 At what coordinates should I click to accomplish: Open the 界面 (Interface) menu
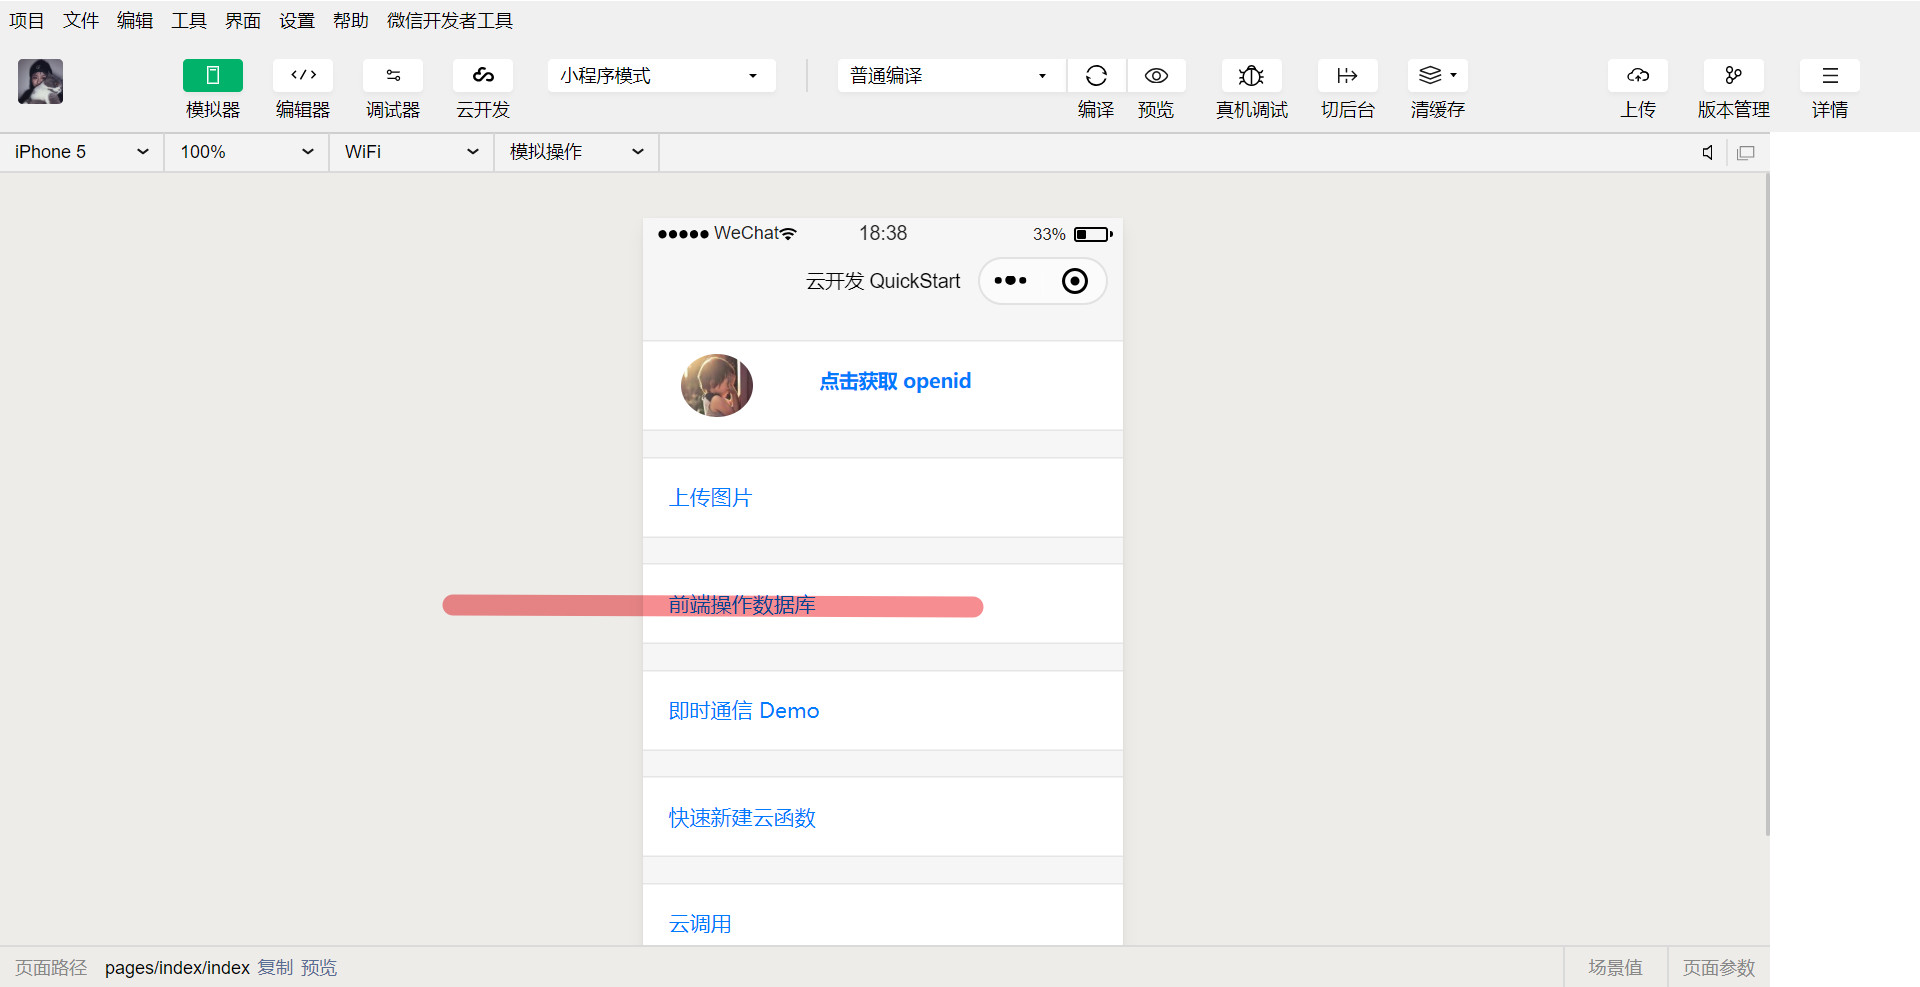243,21
